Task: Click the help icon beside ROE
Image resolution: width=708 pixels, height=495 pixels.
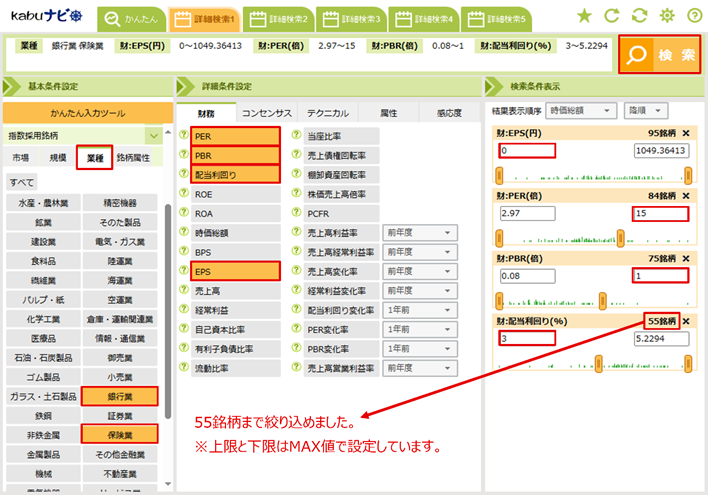Action: (x=183, y=194)
